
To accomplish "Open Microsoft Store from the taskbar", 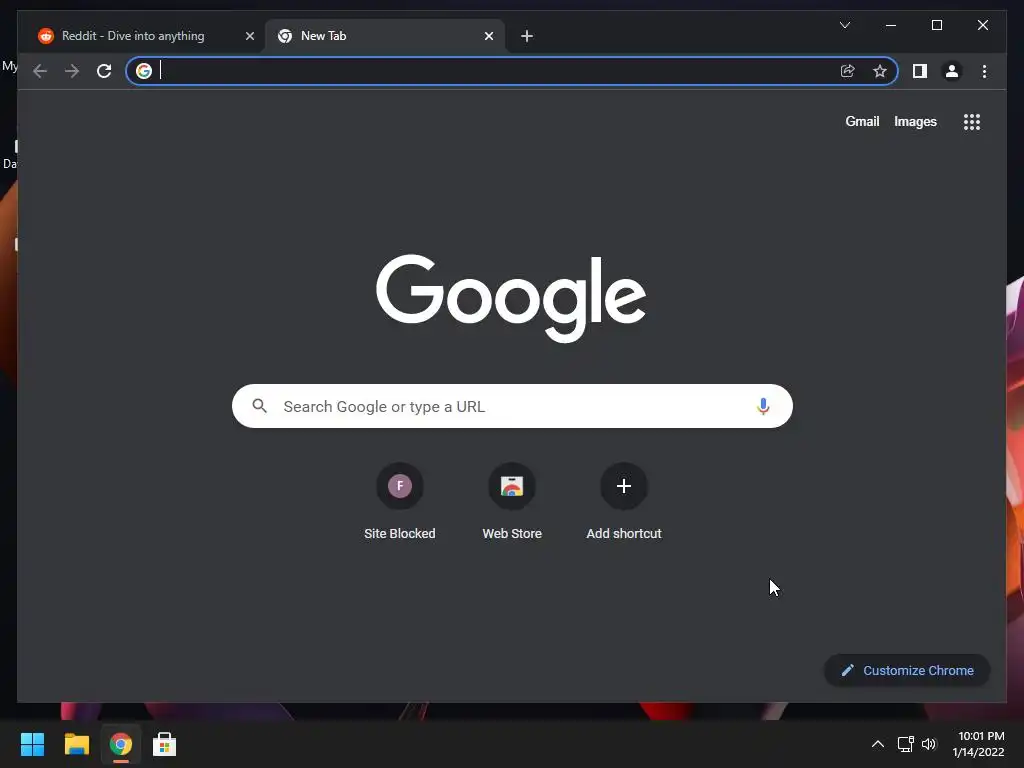I will point(165,744).
